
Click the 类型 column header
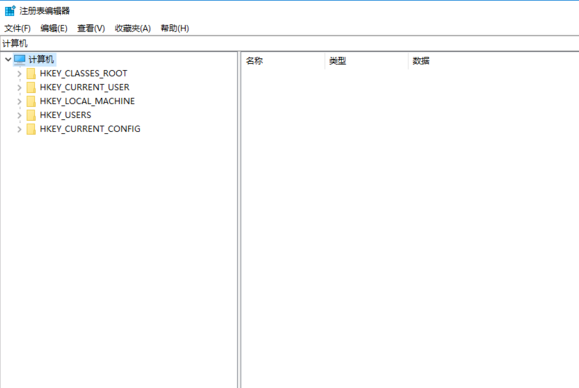(x=367, y=61)
